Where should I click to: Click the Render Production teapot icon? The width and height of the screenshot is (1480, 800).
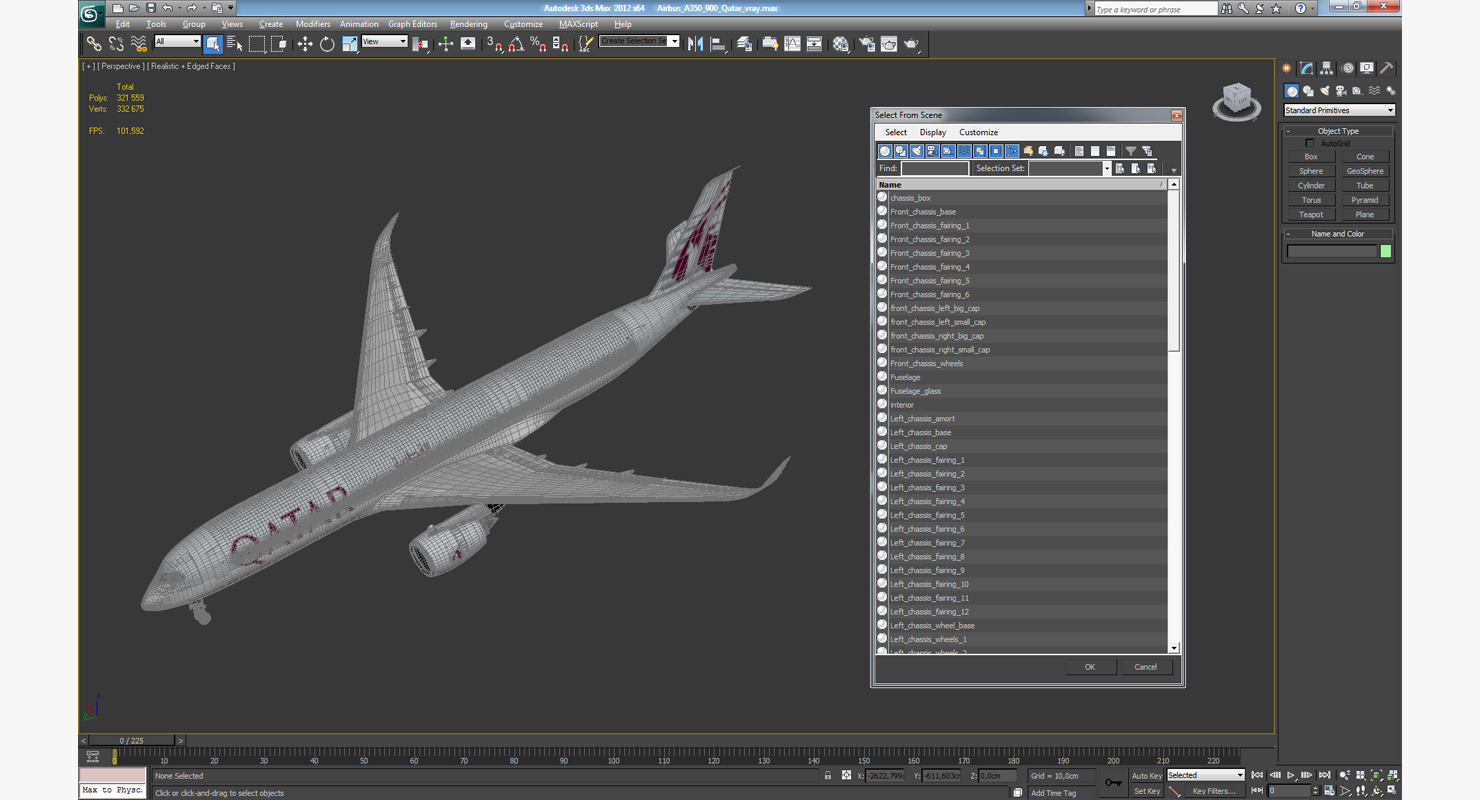pyautogui.click(x=912, y=44)
